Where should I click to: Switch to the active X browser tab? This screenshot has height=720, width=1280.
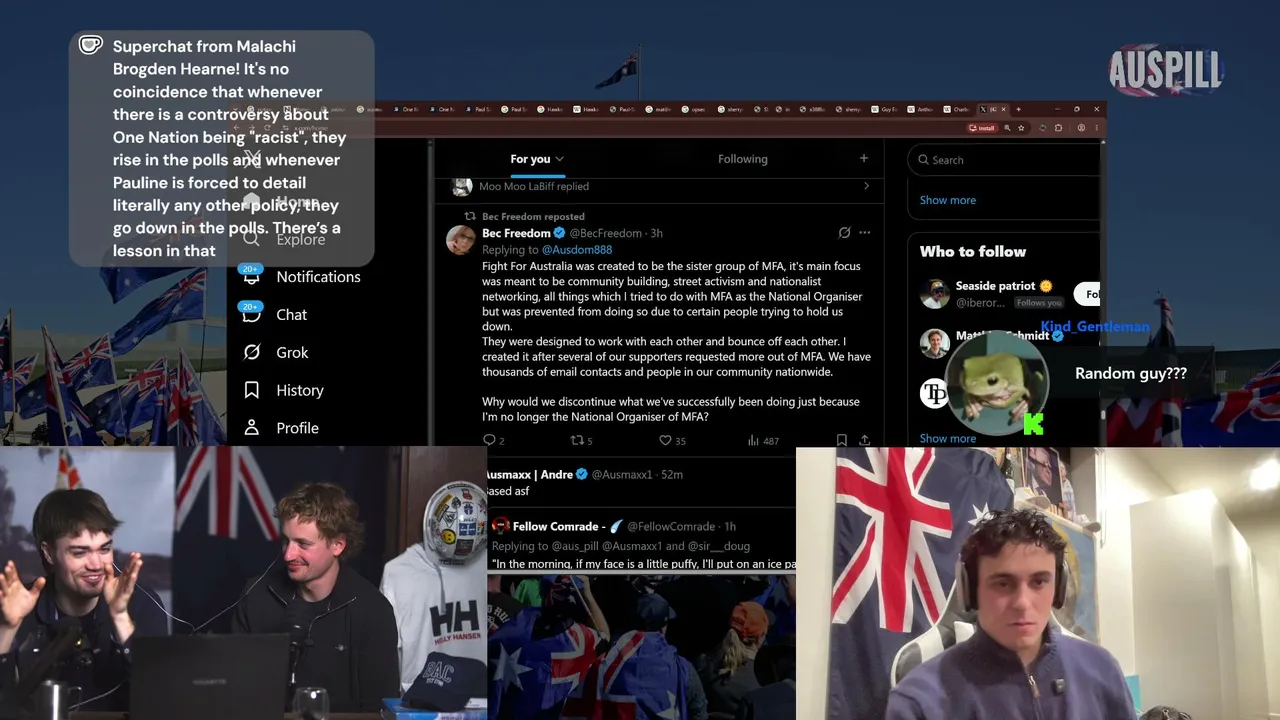993,109
